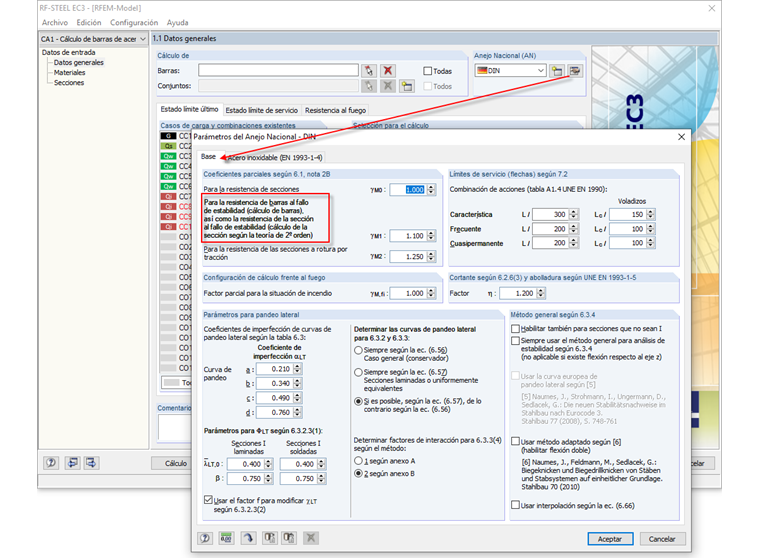760x558 pixels.
Task: Click the new-set icon next to Conjuntos row
Action: click(x=407, y=86)
